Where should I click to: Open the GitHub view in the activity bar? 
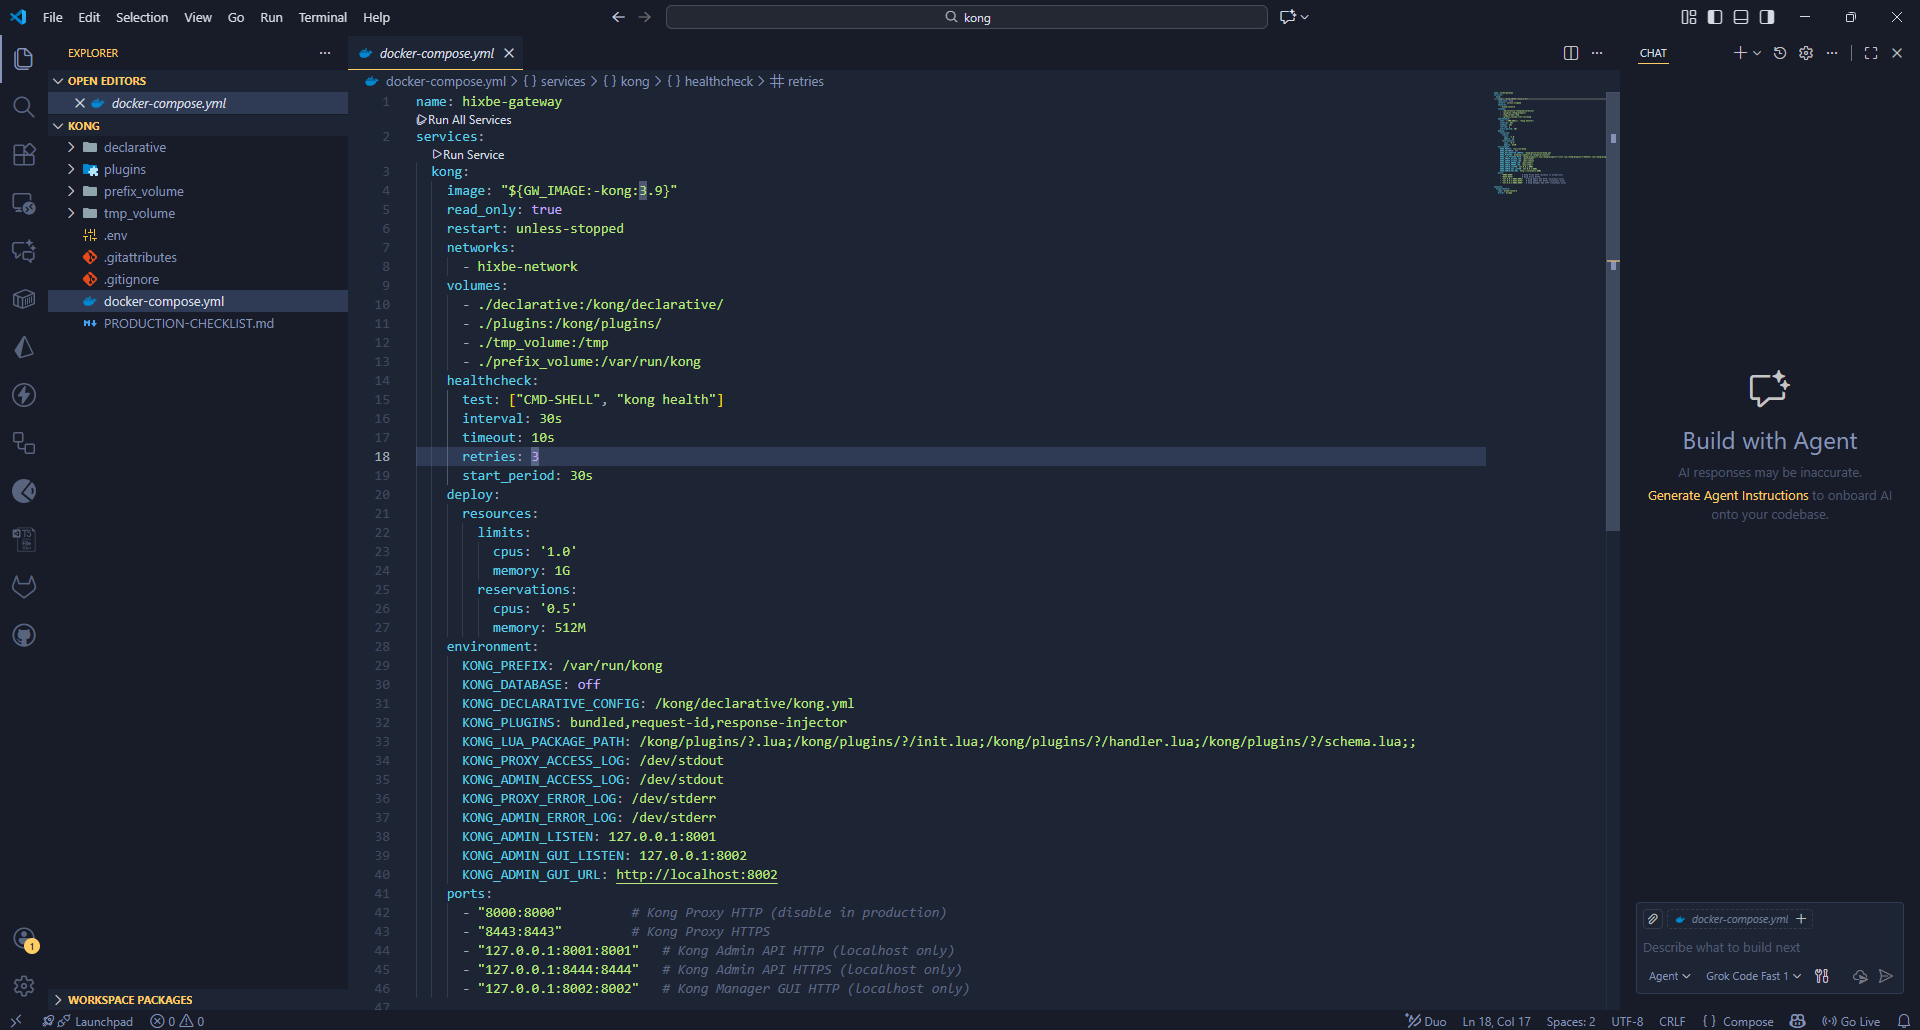pyautogui.click(x=24, y=635)
